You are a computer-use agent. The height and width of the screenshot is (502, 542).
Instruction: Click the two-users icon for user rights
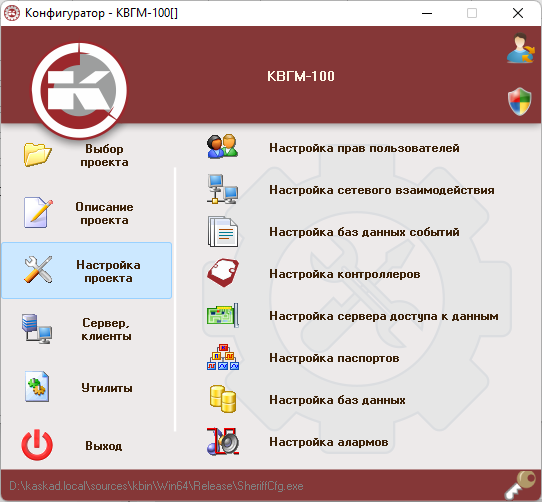(x=222, y=147)
